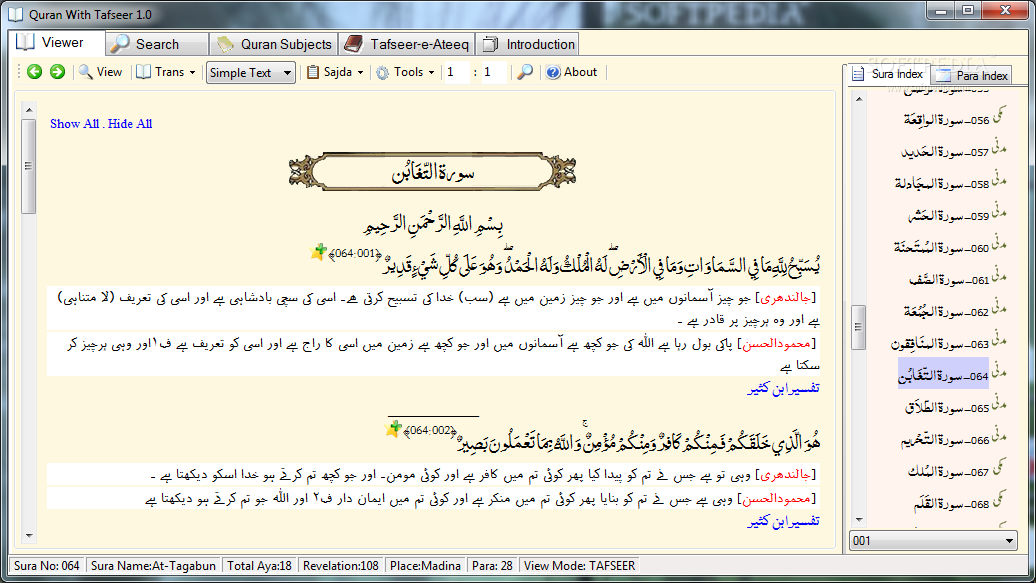Select sura 063 Al-Munafiqun in index
Image resolution: width=1036 pixels, height=583 pixels.
940,344
